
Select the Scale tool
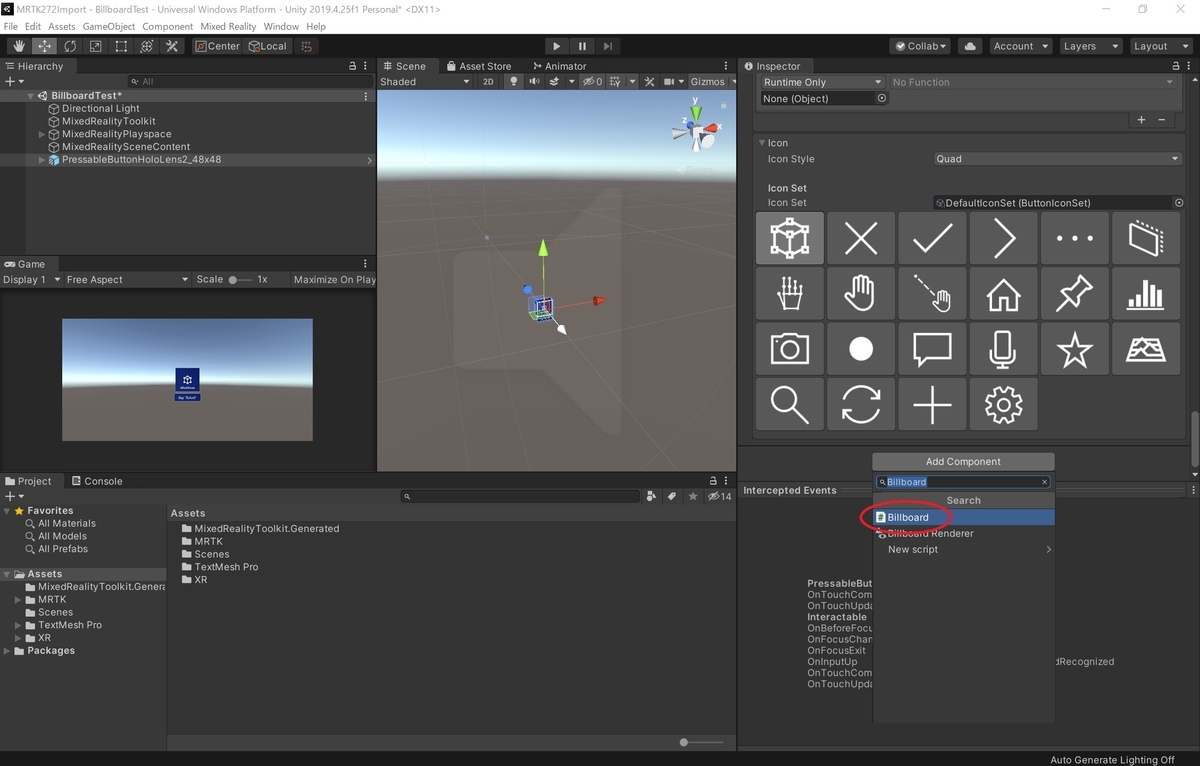pyautogui.click(x=95, y=46)
